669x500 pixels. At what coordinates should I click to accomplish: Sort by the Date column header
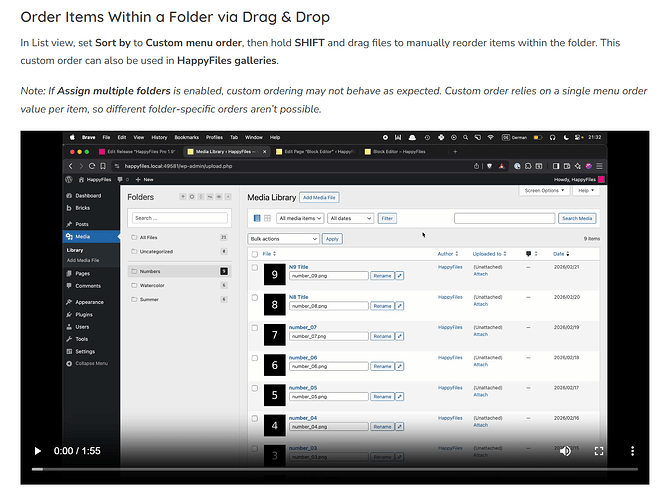561,254
